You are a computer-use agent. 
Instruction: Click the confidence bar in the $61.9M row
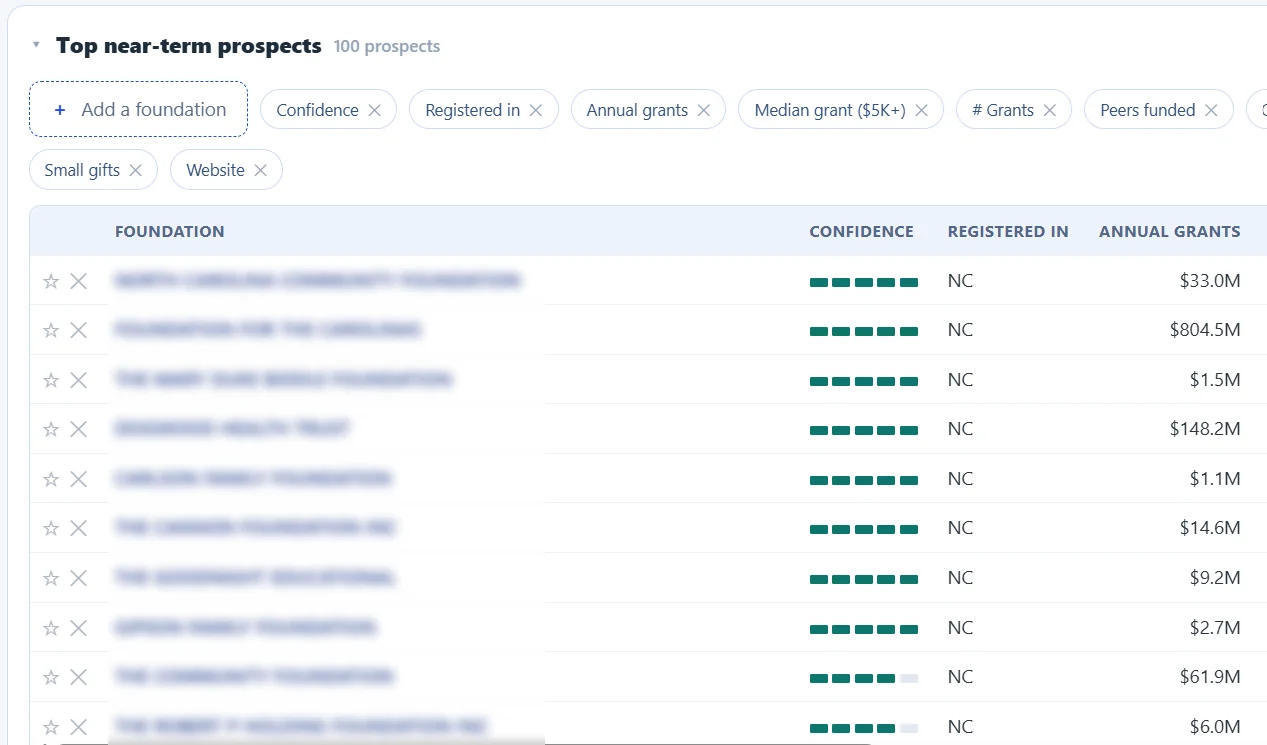pyautogui.click(x=864, y=678)
